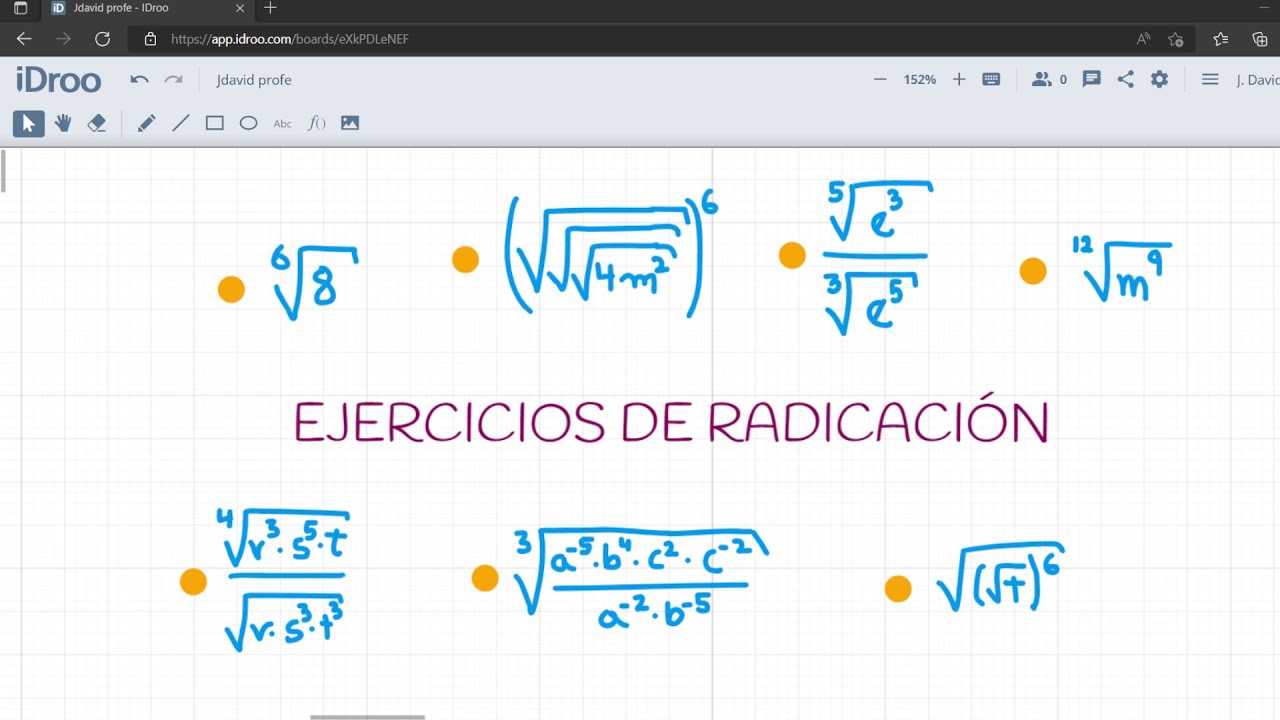The image size is (1280, 720).
Task: Open the f() formula tool
Action: 317,123
